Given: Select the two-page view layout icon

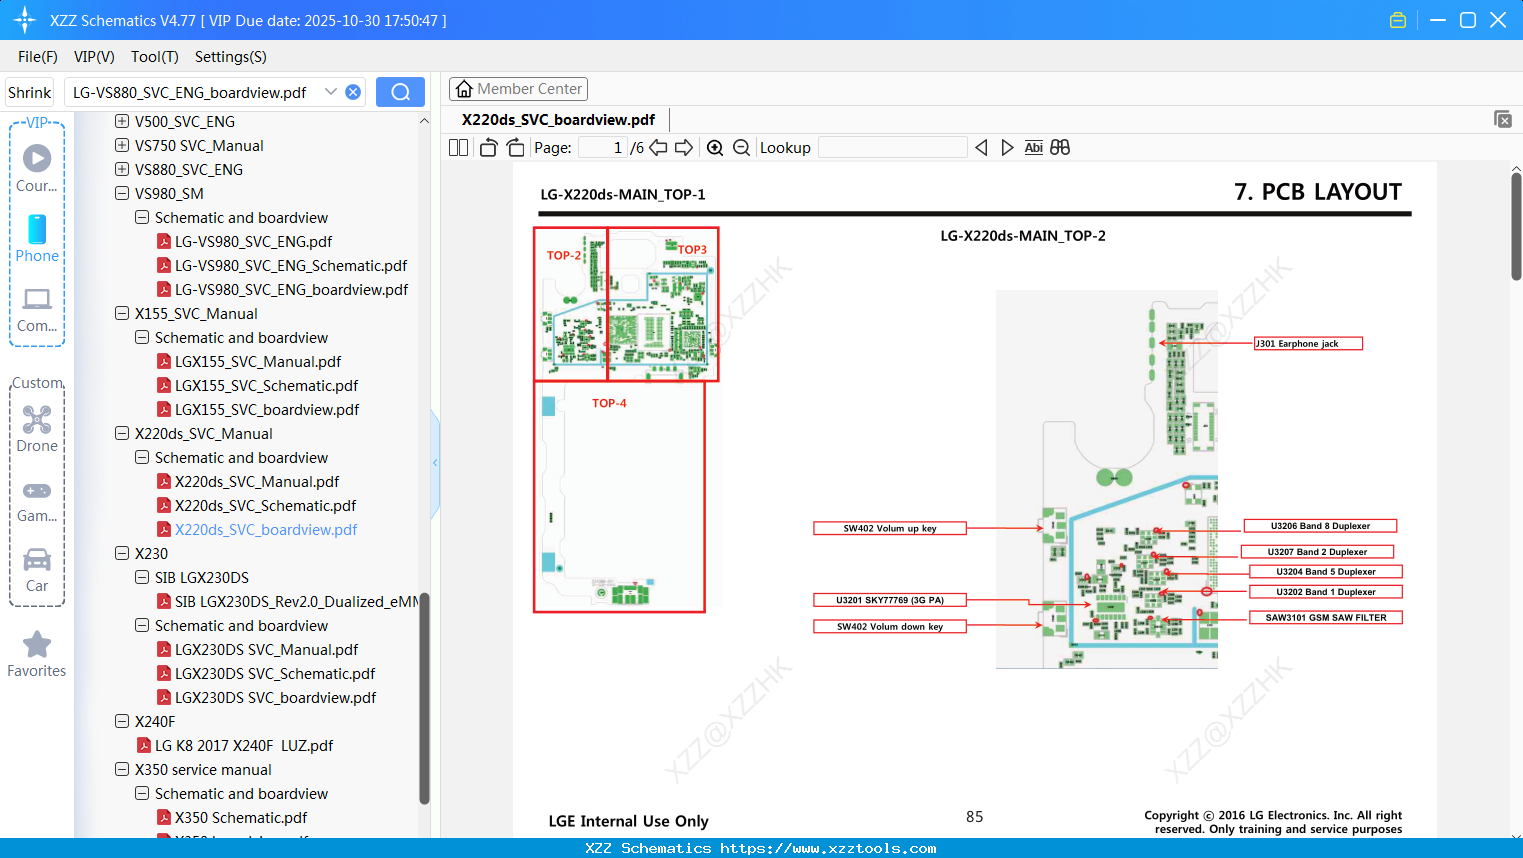Looking at the screenshot, I should pos(457,147).
